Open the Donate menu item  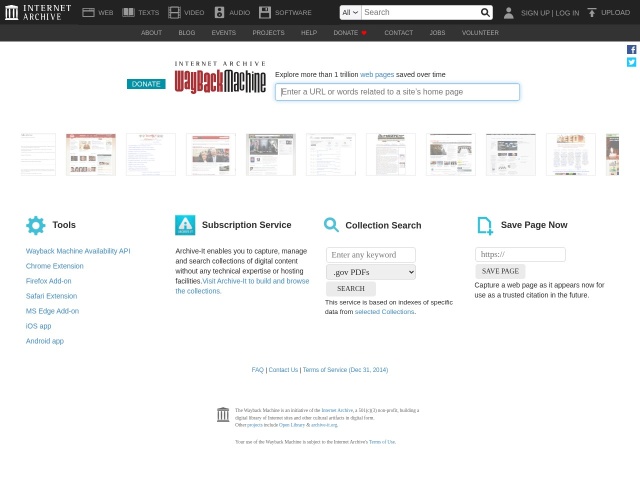pos(346,33)
